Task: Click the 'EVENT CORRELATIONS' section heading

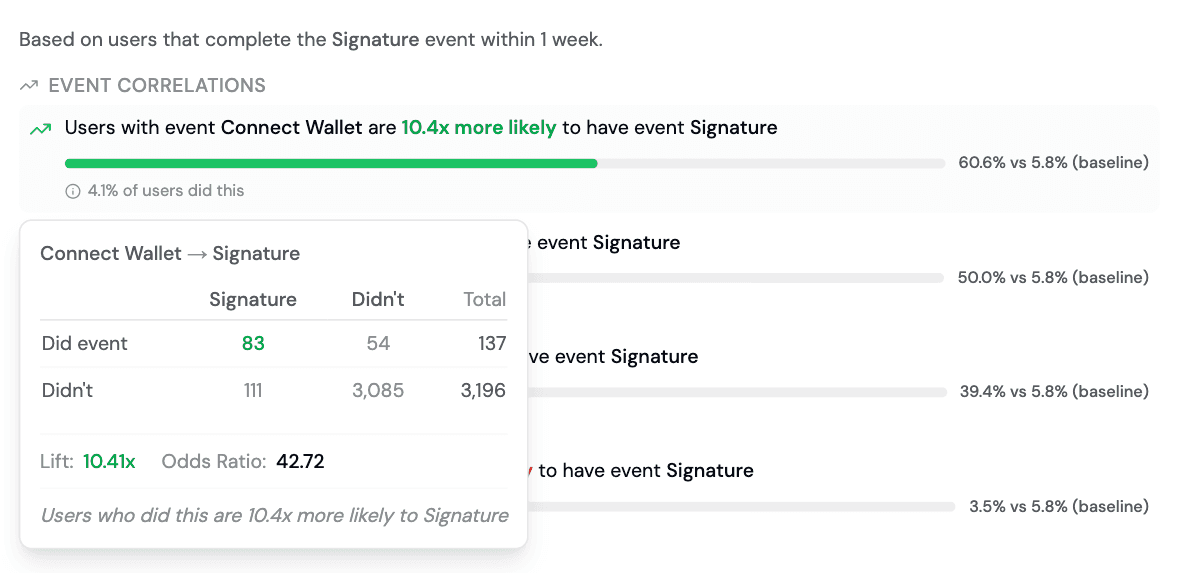Action: 157,86
